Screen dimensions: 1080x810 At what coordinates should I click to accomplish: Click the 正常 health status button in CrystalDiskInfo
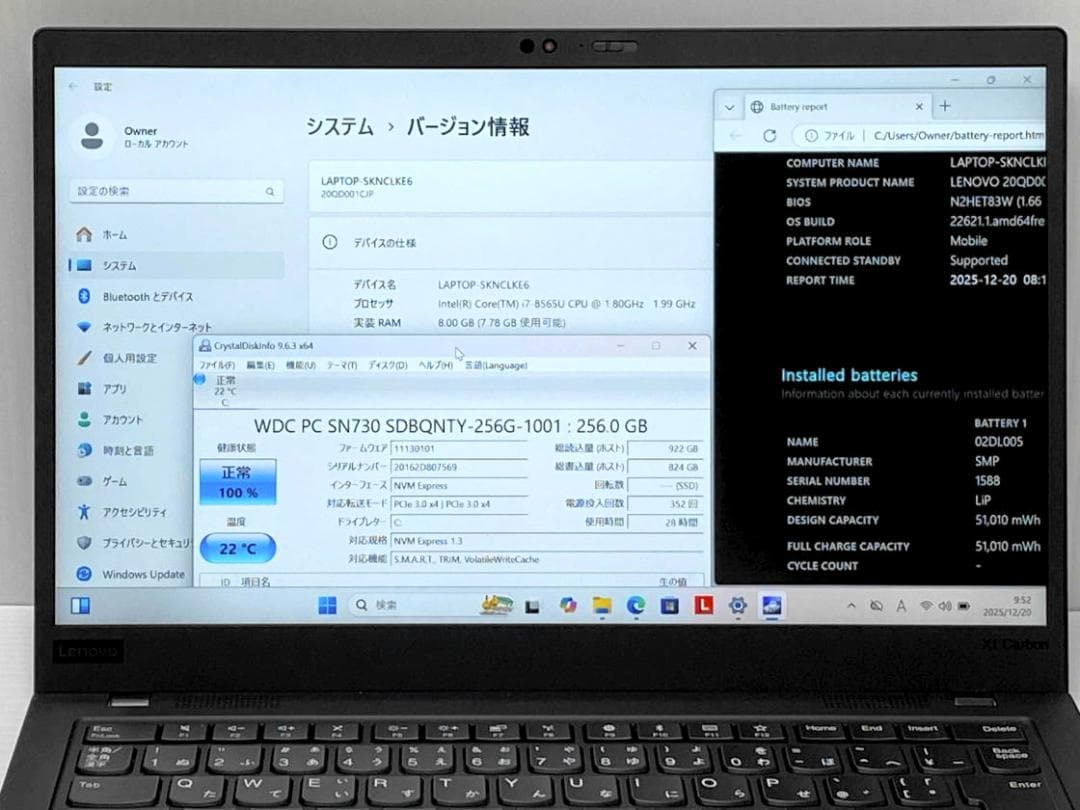237,474
